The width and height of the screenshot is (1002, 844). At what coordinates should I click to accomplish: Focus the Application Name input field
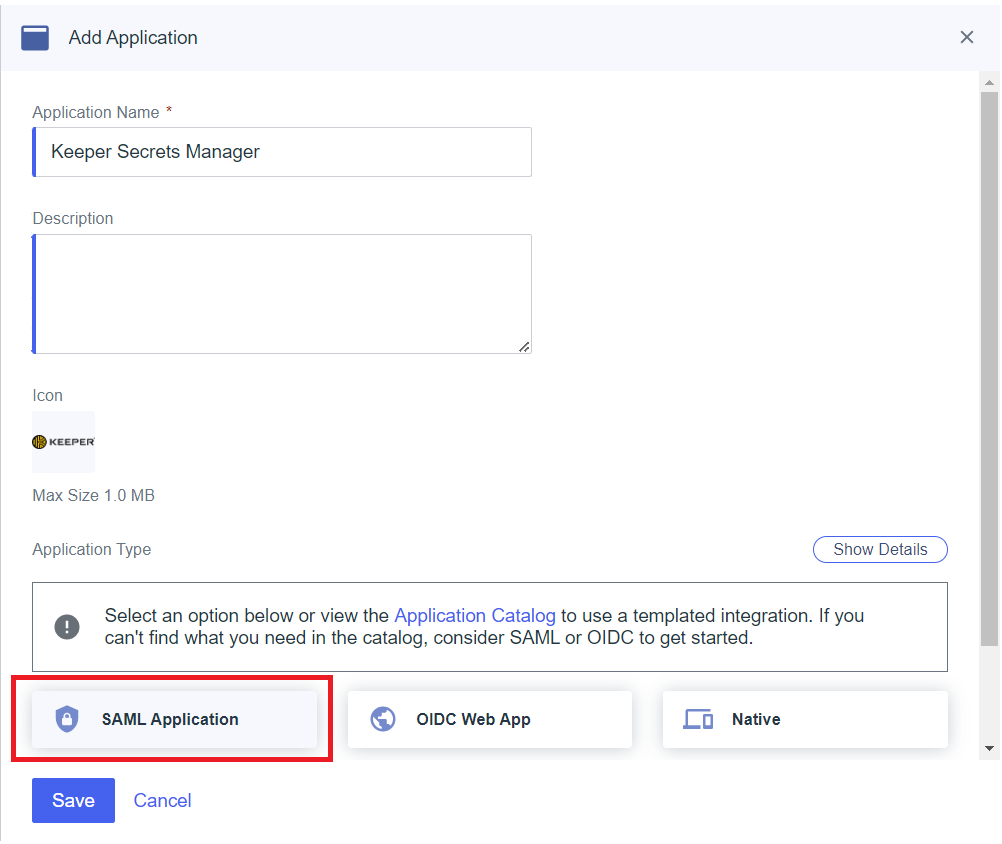click(282, 152)
